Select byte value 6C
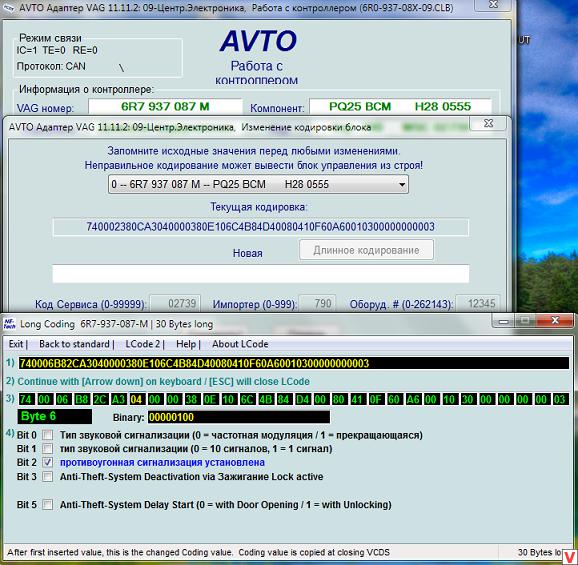This screenshot has height=565, width=578. 247,399
